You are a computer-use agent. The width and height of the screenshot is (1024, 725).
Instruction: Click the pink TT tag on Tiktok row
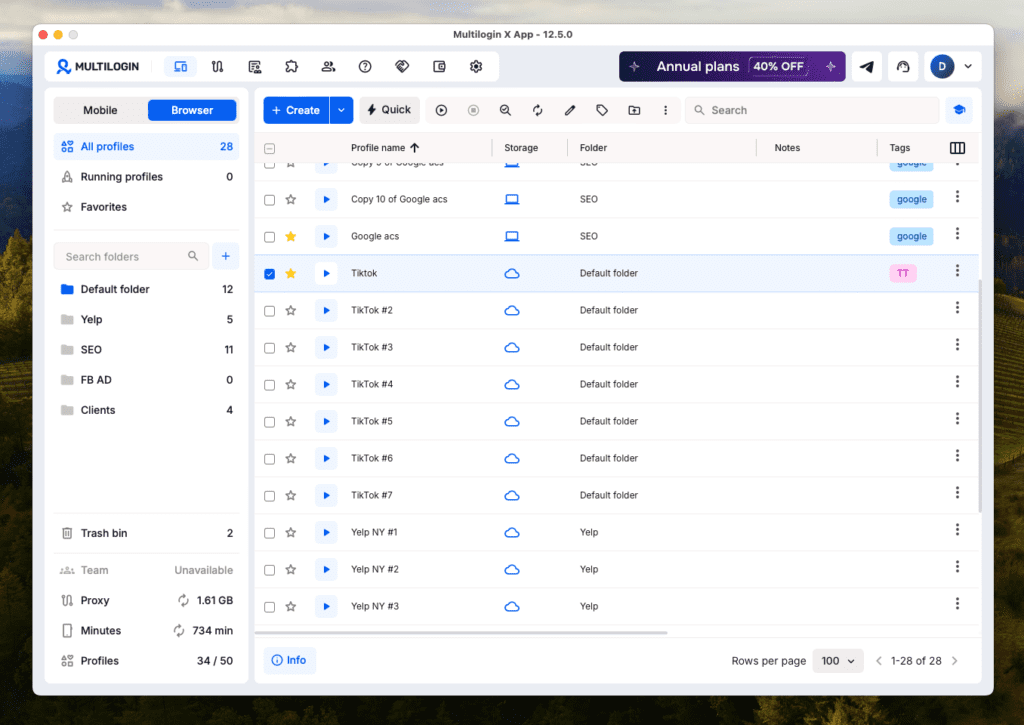tap(903, 273)
